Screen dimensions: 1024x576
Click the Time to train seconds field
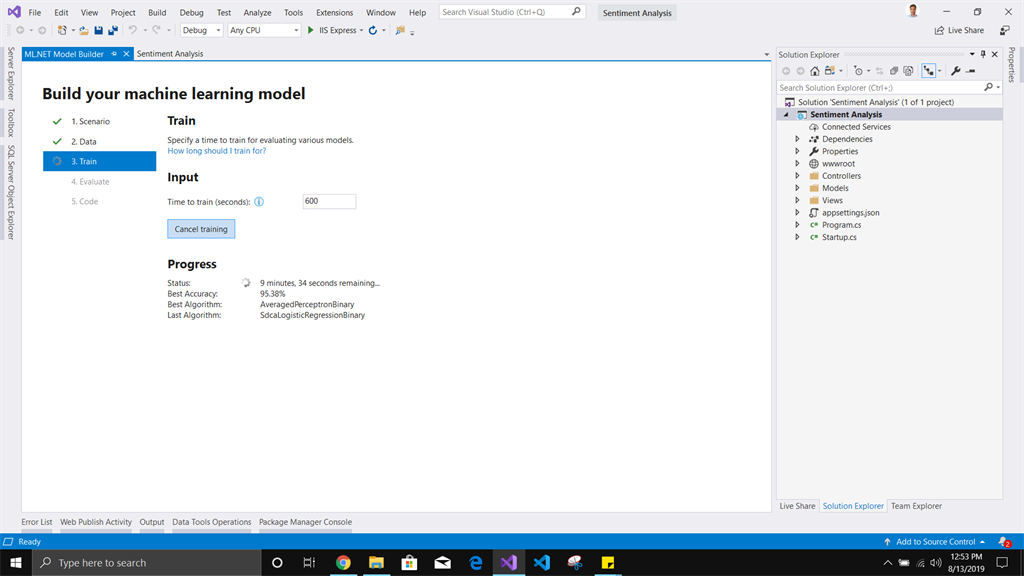329,200
